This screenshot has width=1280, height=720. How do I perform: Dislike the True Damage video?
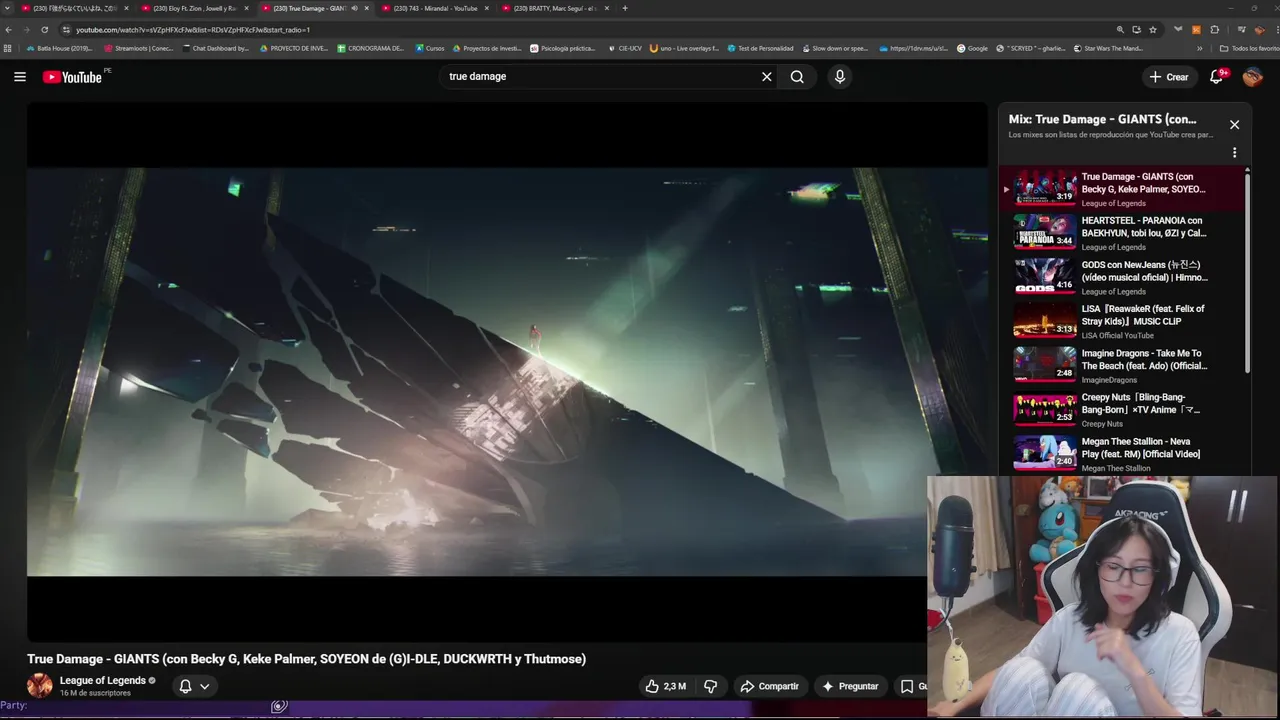(x=711, y=686)
